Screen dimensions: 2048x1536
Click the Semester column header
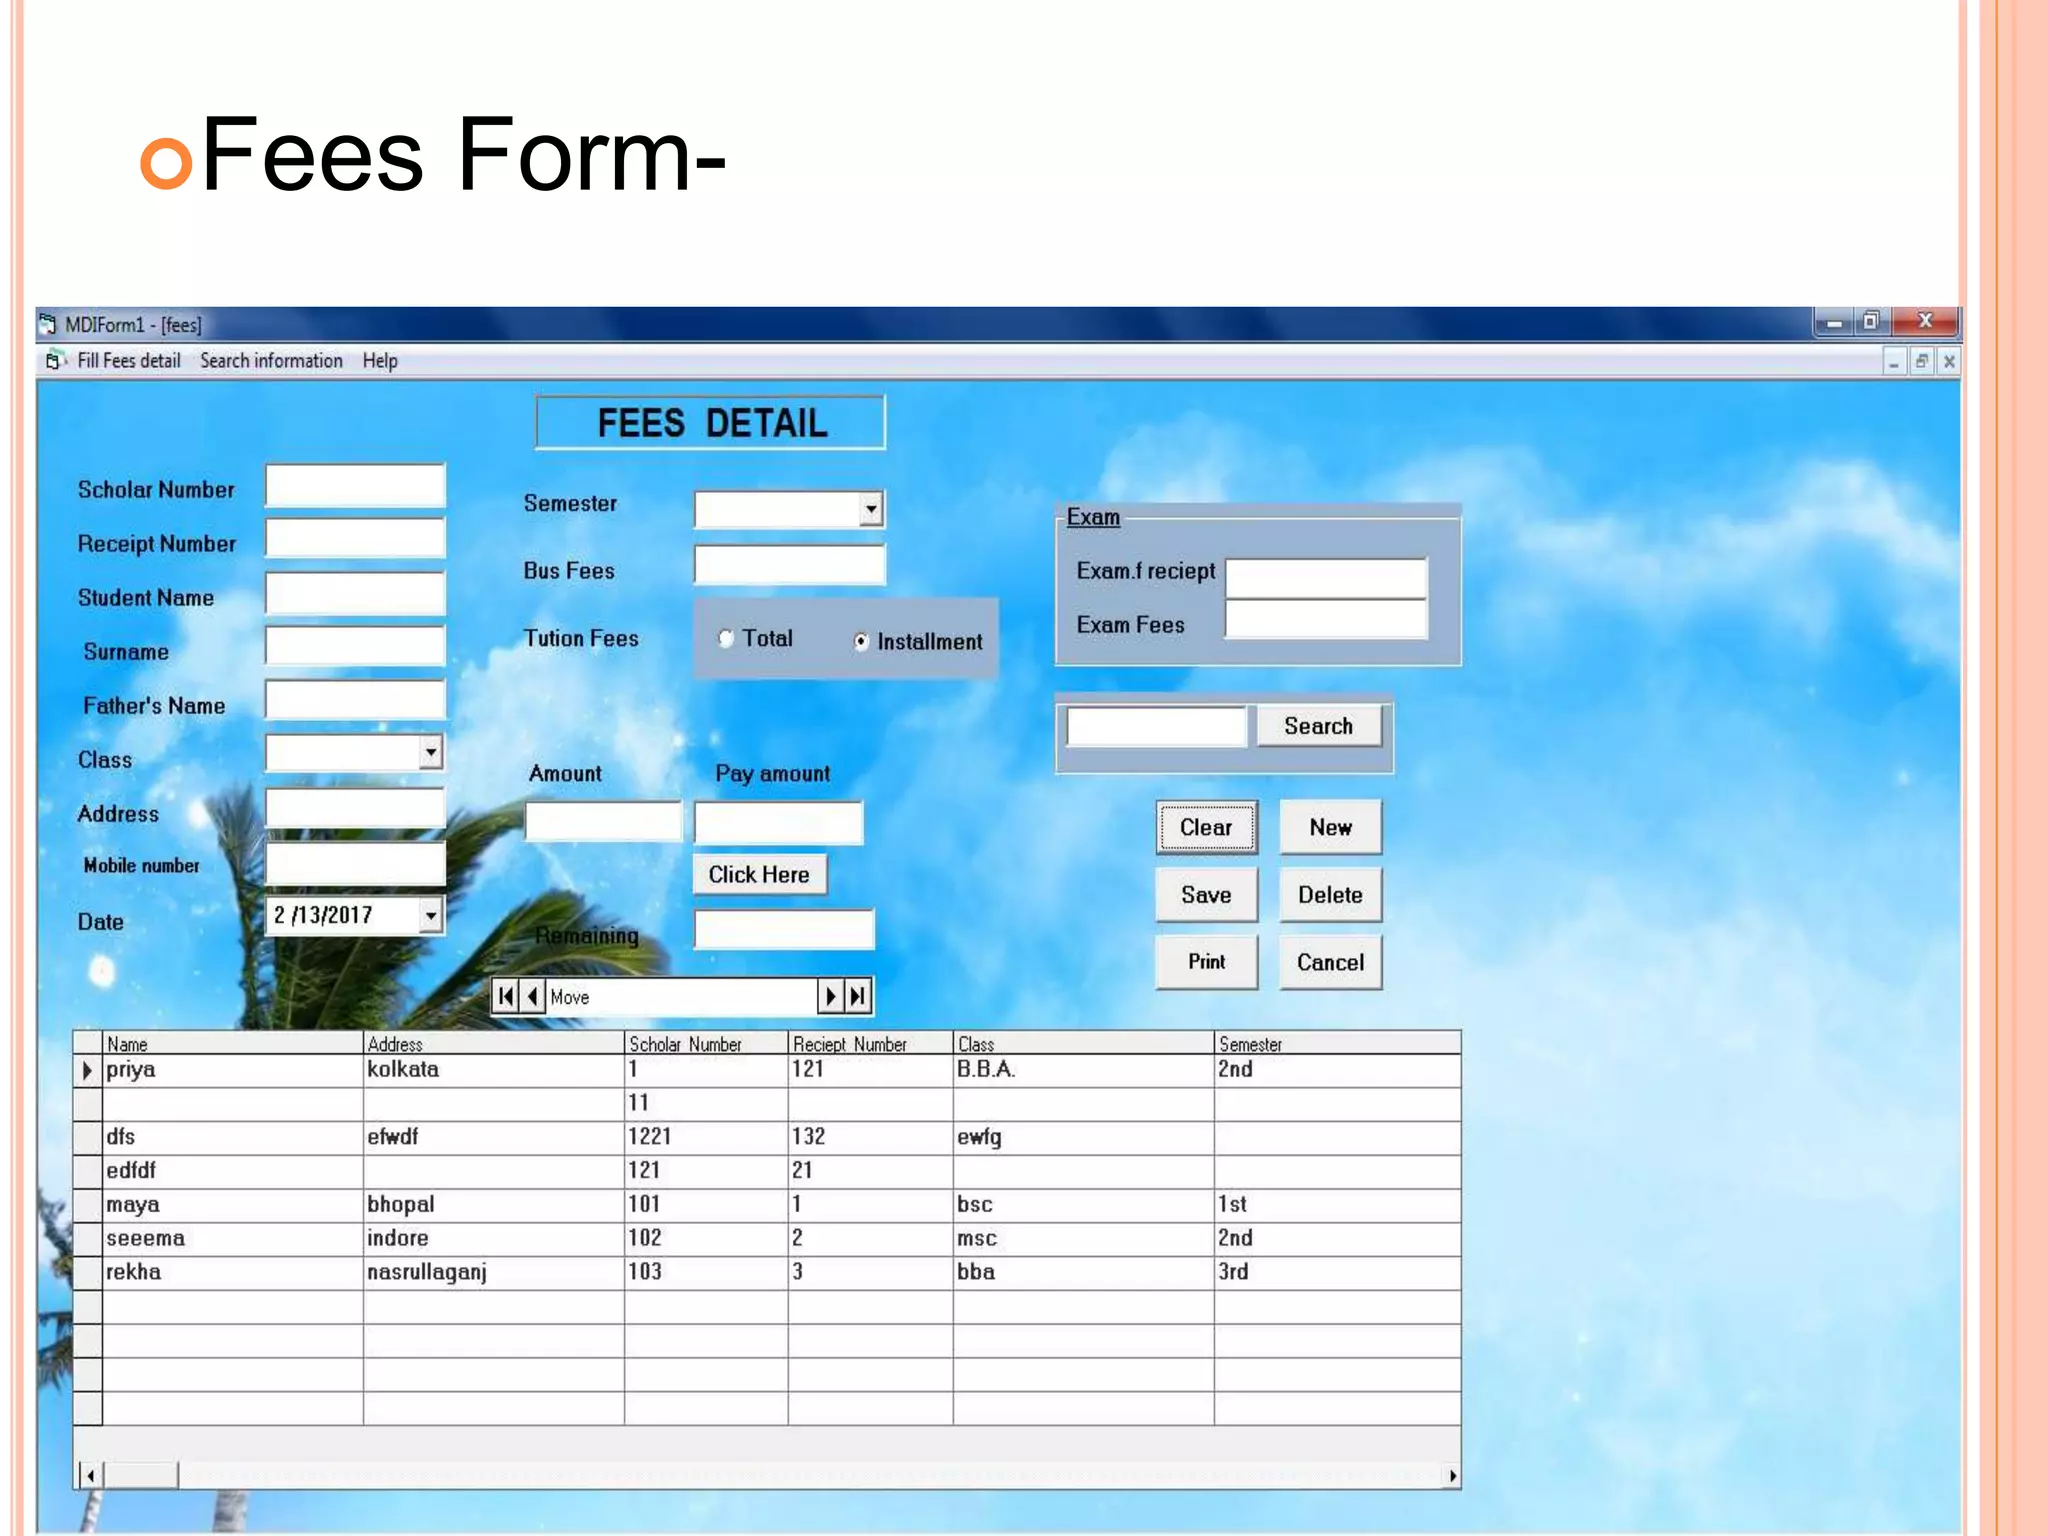[x=1337, y=1043]
